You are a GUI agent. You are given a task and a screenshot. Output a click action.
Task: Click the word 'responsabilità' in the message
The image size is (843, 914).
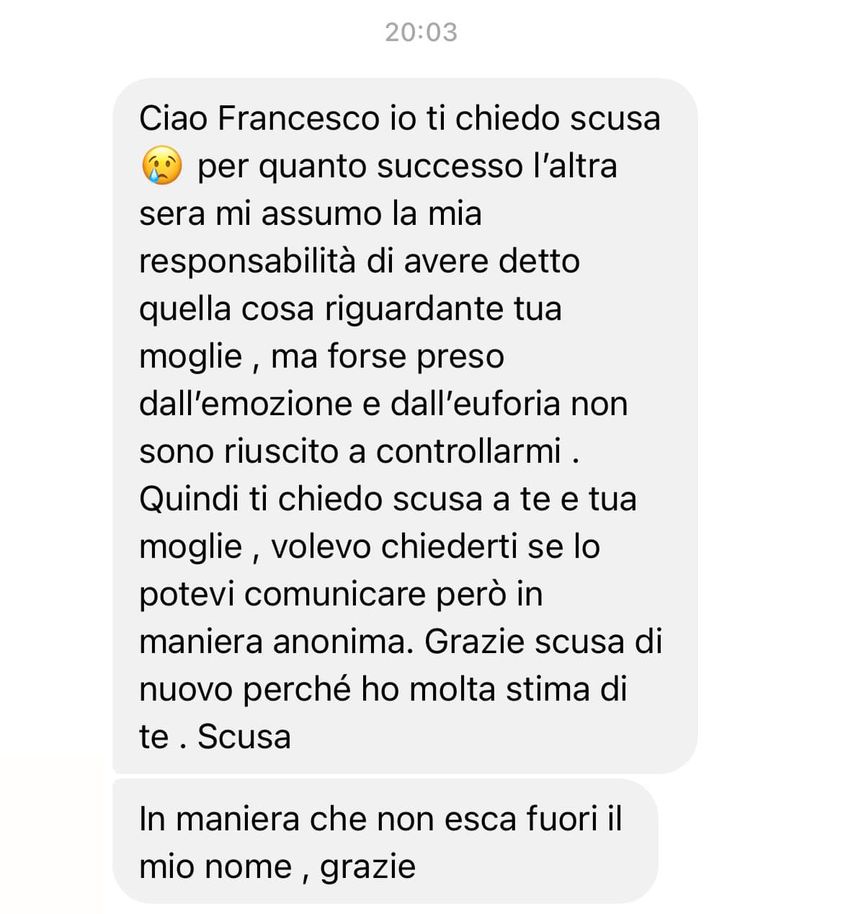tap(247, 262)
